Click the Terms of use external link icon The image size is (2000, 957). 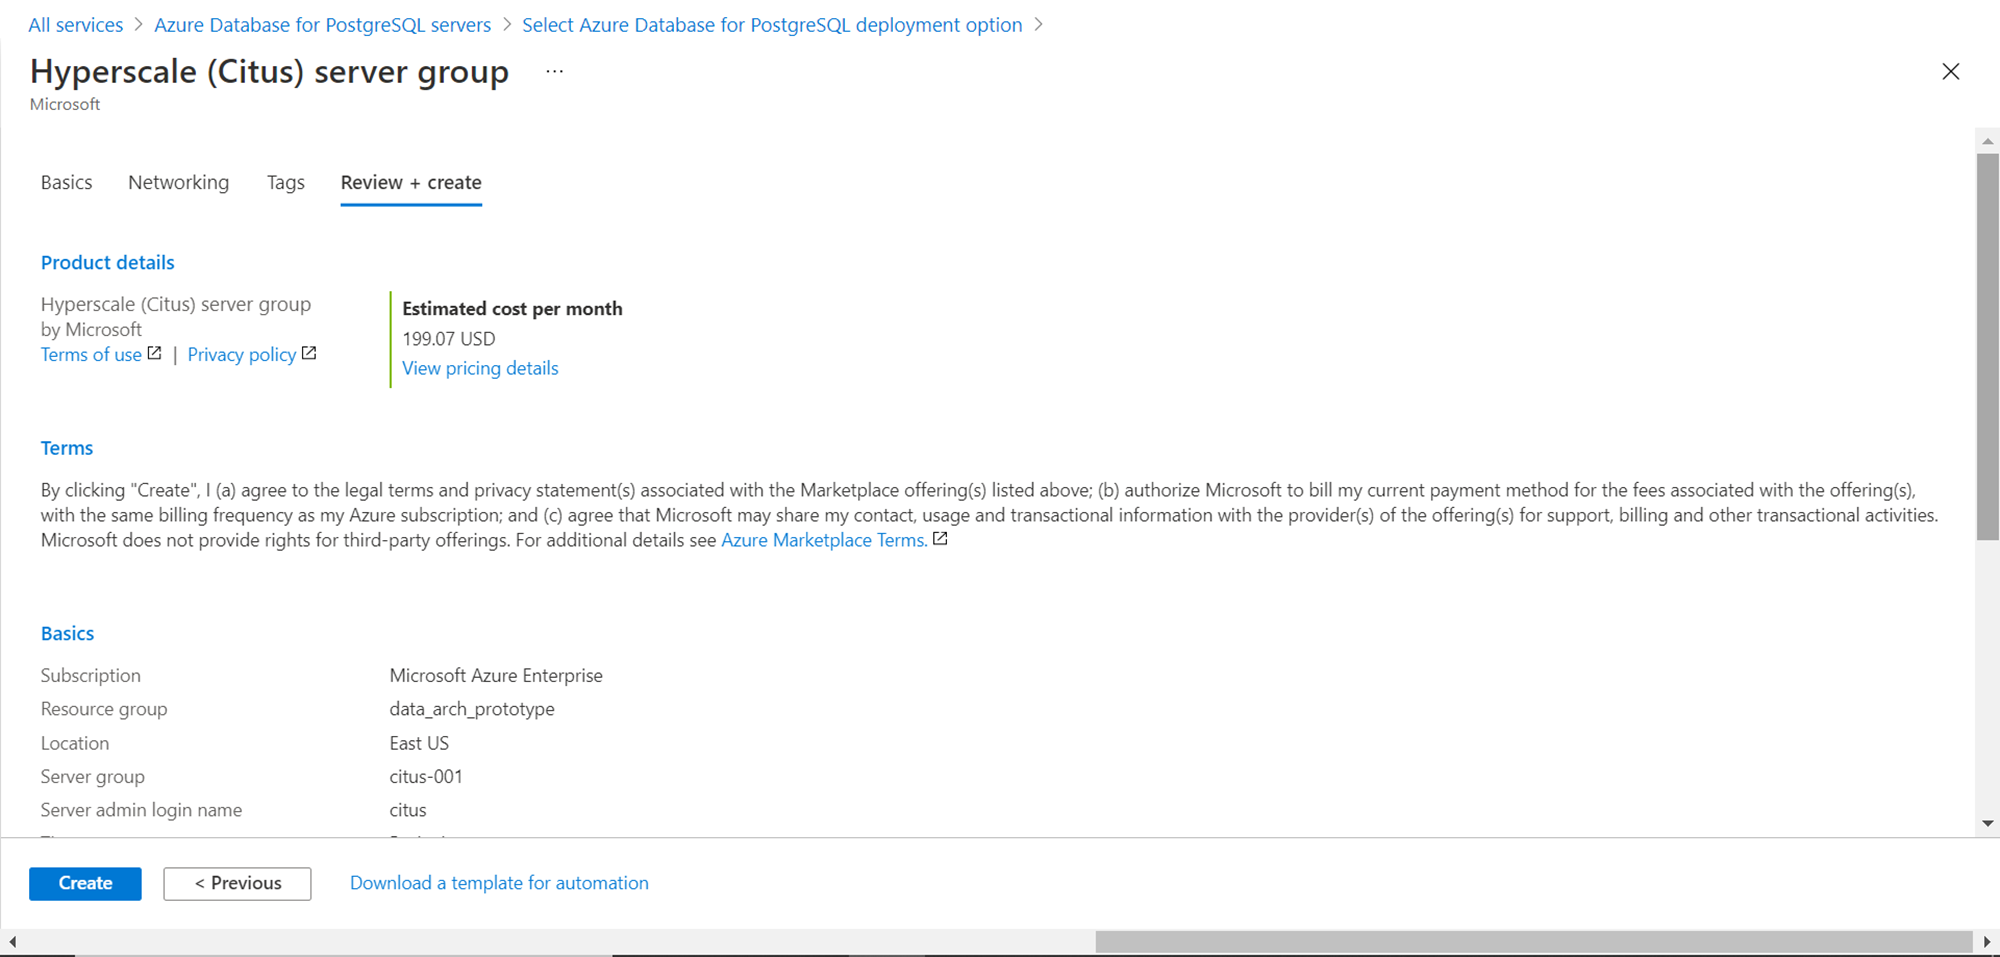154,353
